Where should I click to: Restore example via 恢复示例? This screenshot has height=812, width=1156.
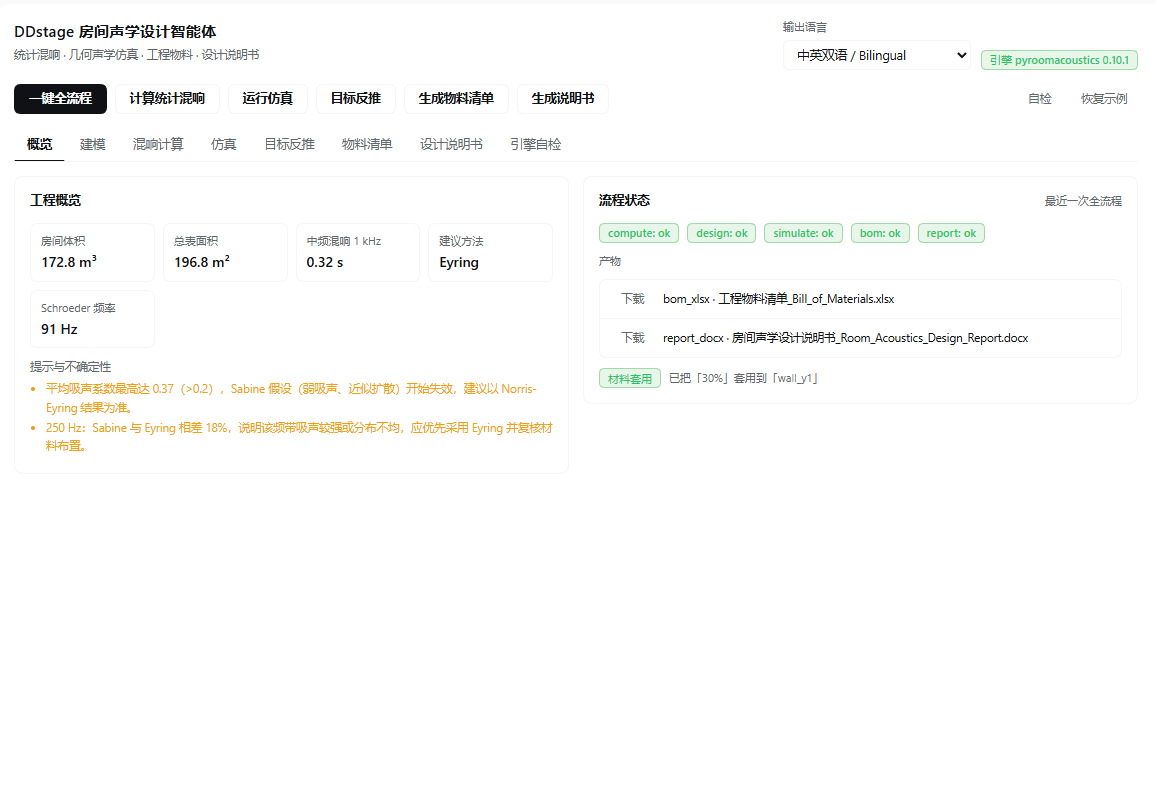click(x=1104, y=99)
